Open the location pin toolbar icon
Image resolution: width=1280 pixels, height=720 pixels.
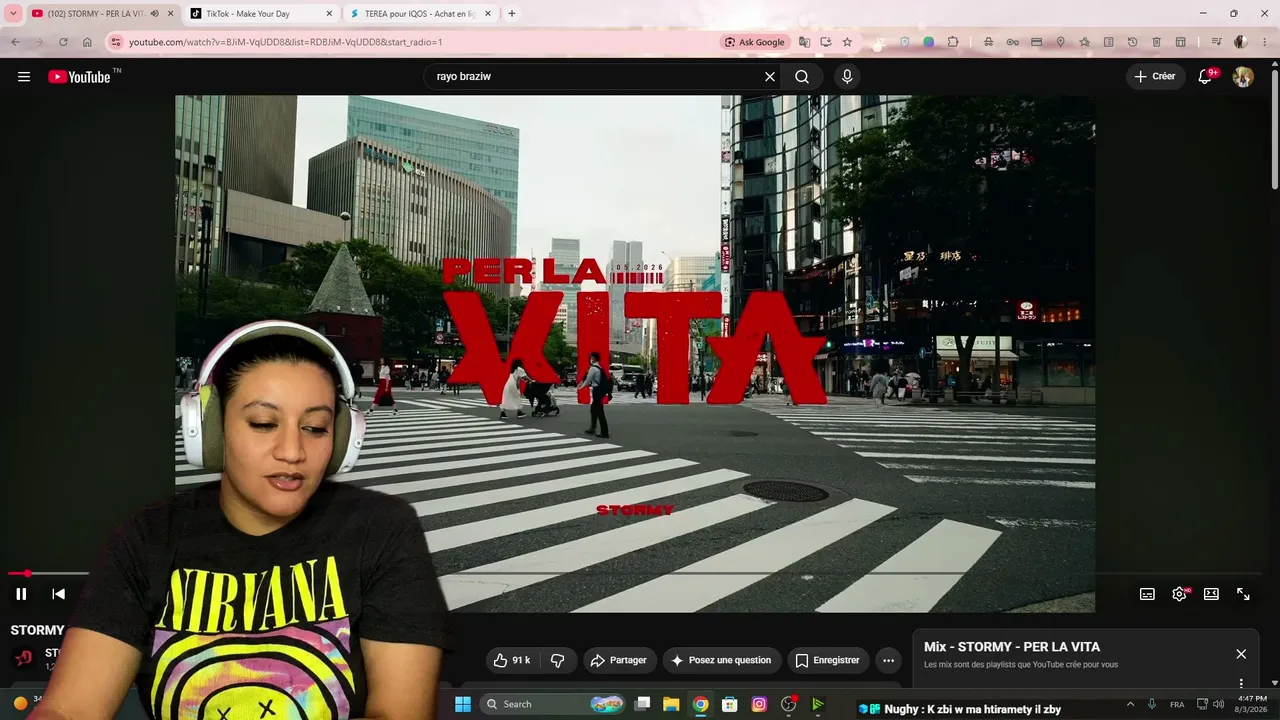click(x=1060, y=42)
